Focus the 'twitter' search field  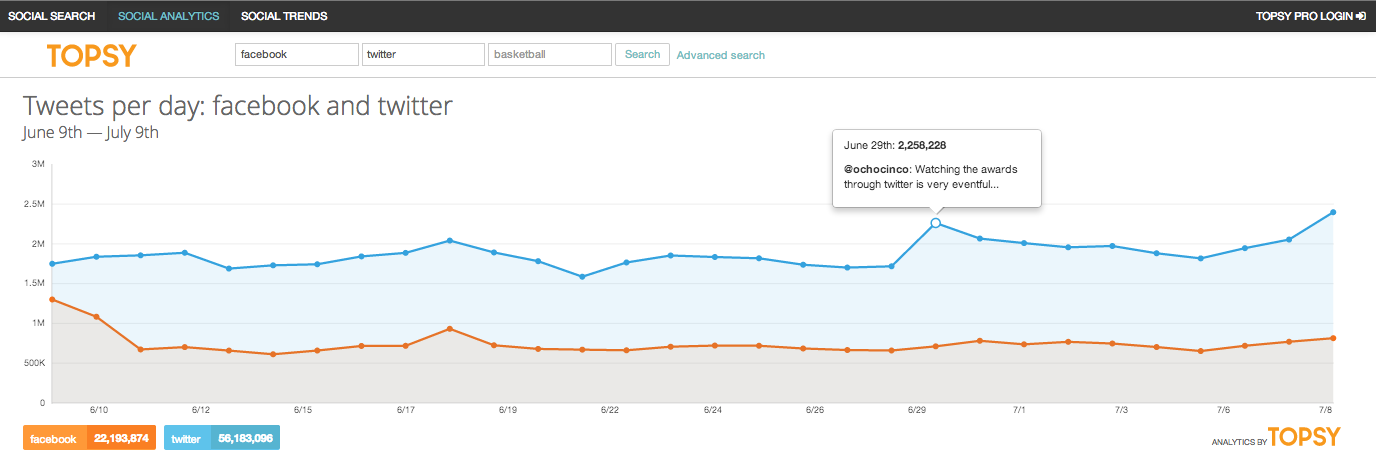[423, 54]
